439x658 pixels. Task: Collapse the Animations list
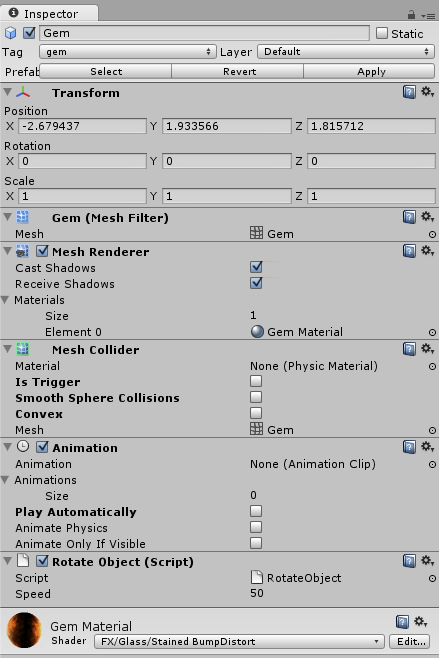(5, 480)
